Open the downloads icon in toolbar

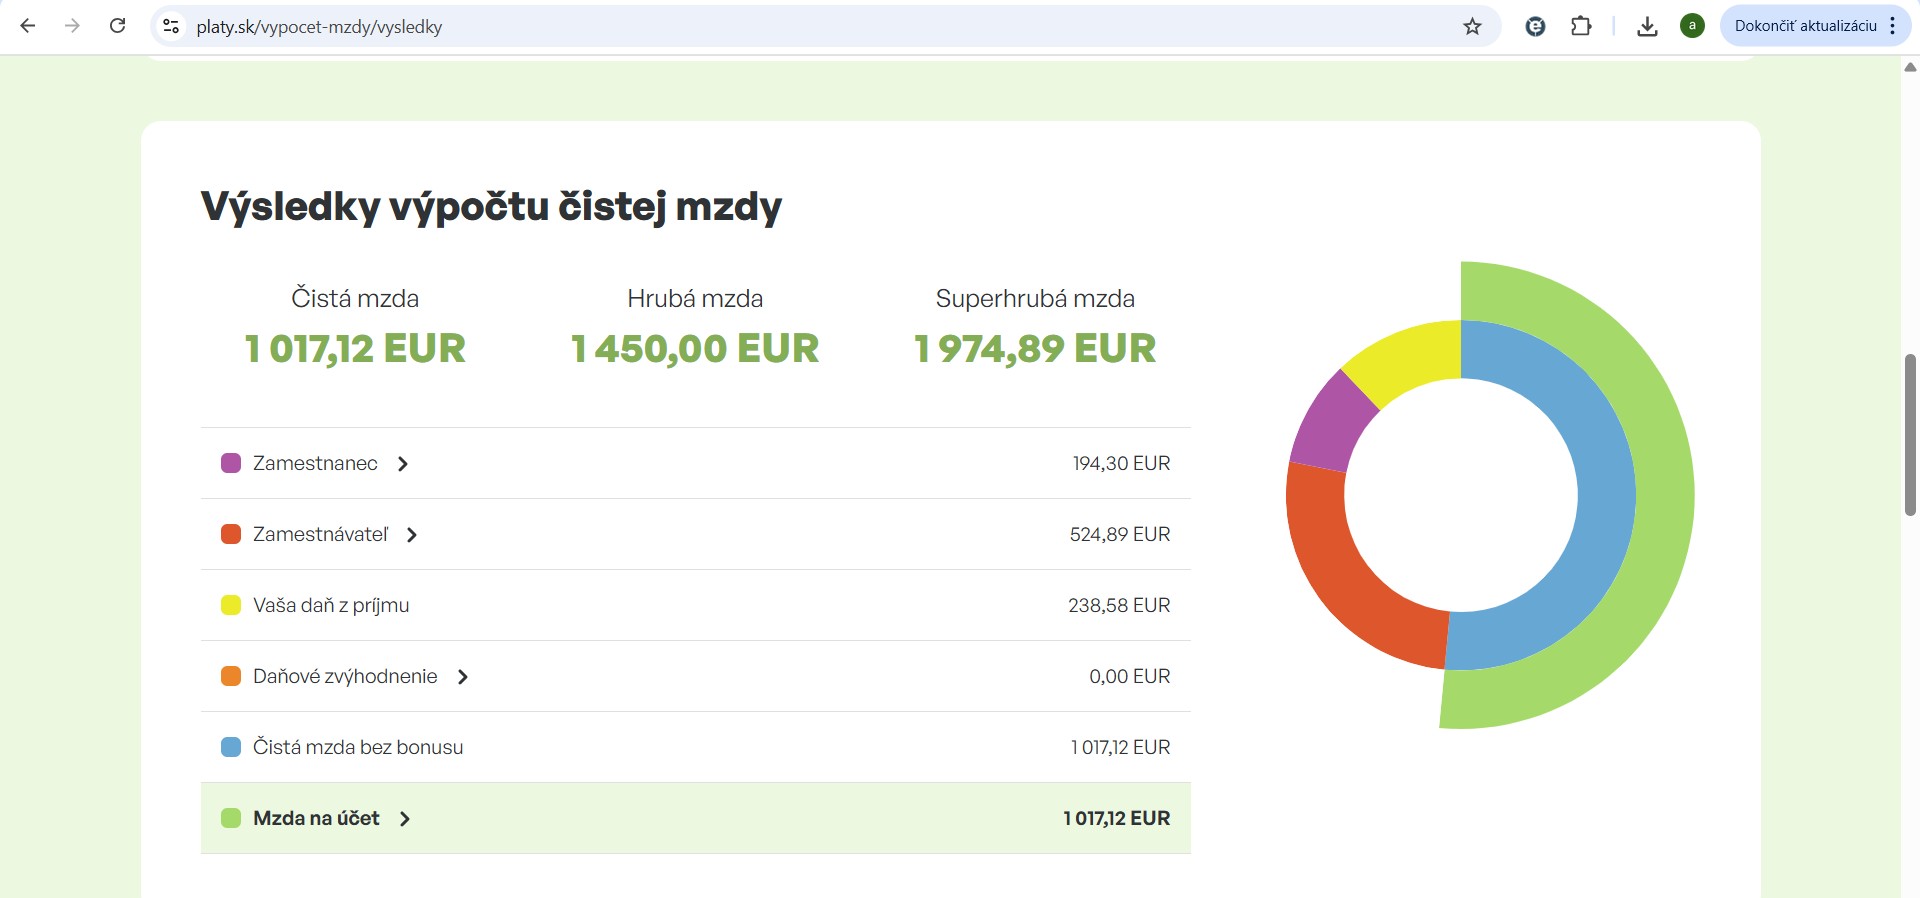pyautogui.click(x=1647, y=26)
